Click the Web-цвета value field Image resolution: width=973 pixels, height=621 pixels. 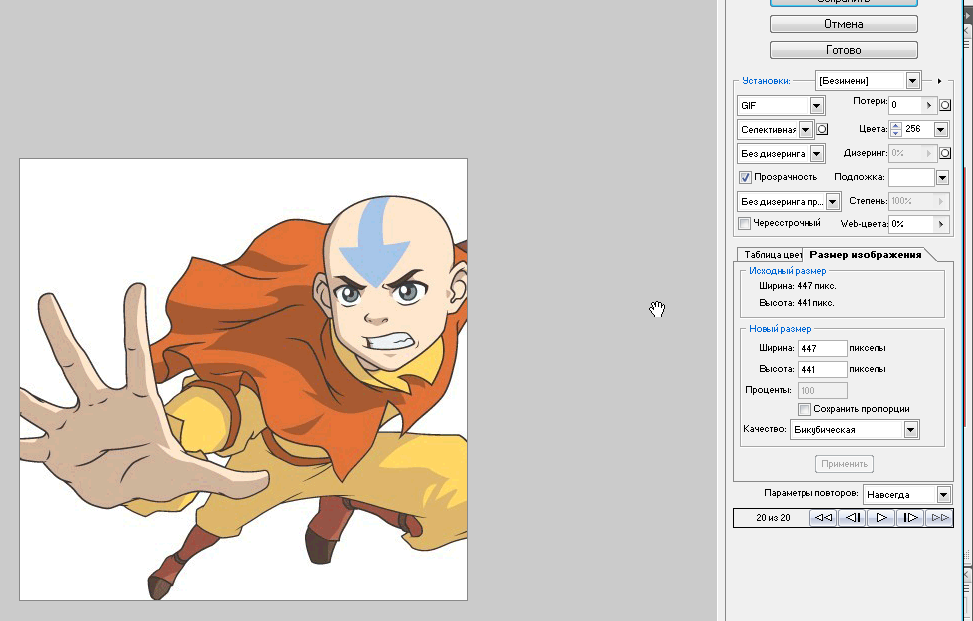912,224
